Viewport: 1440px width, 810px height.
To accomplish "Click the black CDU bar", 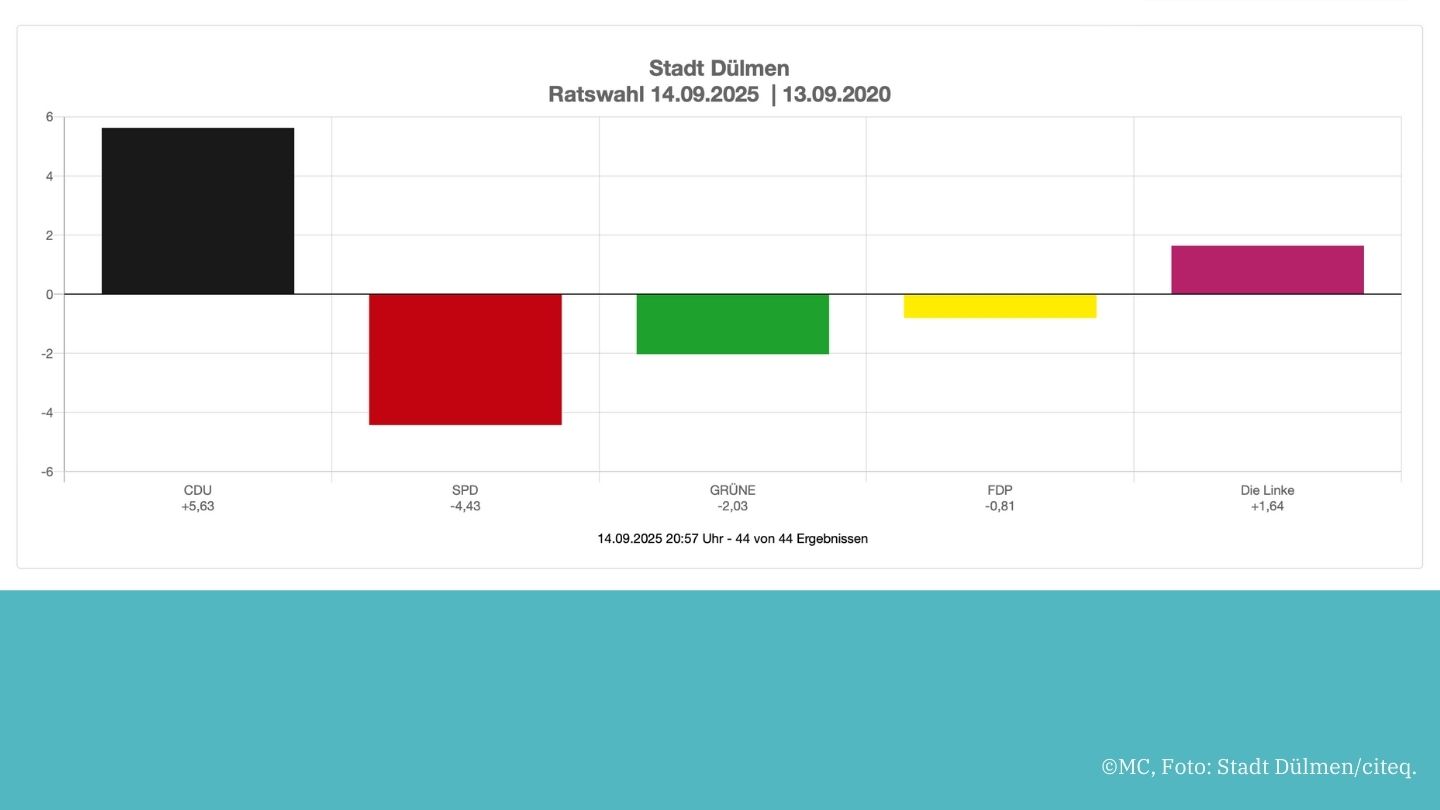I will 198,211.
